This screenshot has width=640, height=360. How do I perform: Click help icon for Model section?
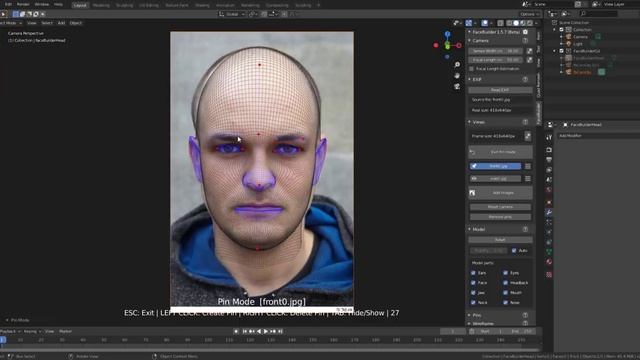525,229
